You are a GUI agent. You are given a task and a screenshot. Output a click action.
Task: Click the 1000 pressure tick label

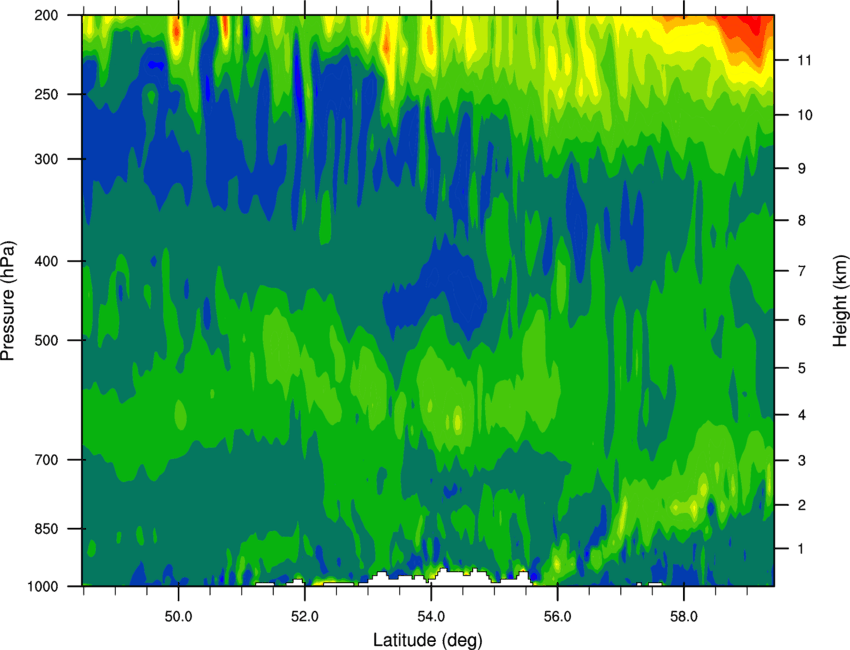point(43,587)
